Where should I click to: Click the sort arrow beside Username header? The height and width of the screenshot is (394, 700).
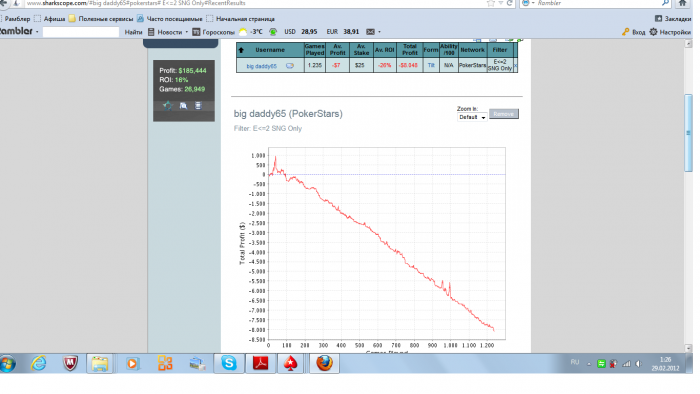coord(241,50)
